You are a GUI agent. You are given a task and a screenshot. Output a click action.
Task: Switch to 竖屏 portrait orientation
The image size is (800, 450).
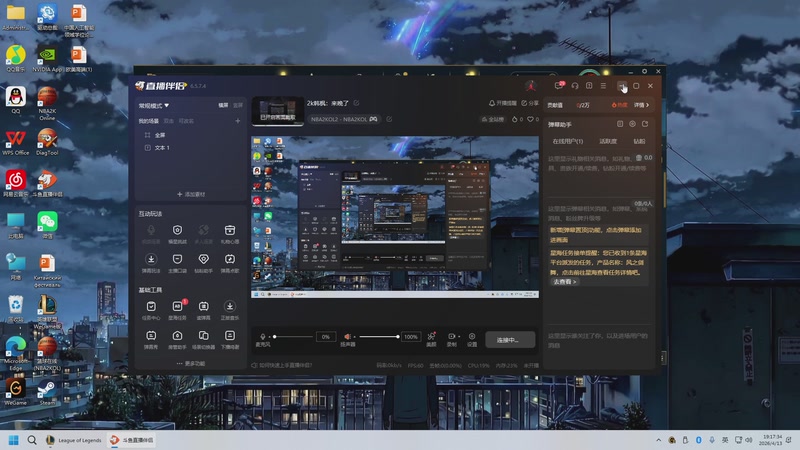tap(238, 105)
